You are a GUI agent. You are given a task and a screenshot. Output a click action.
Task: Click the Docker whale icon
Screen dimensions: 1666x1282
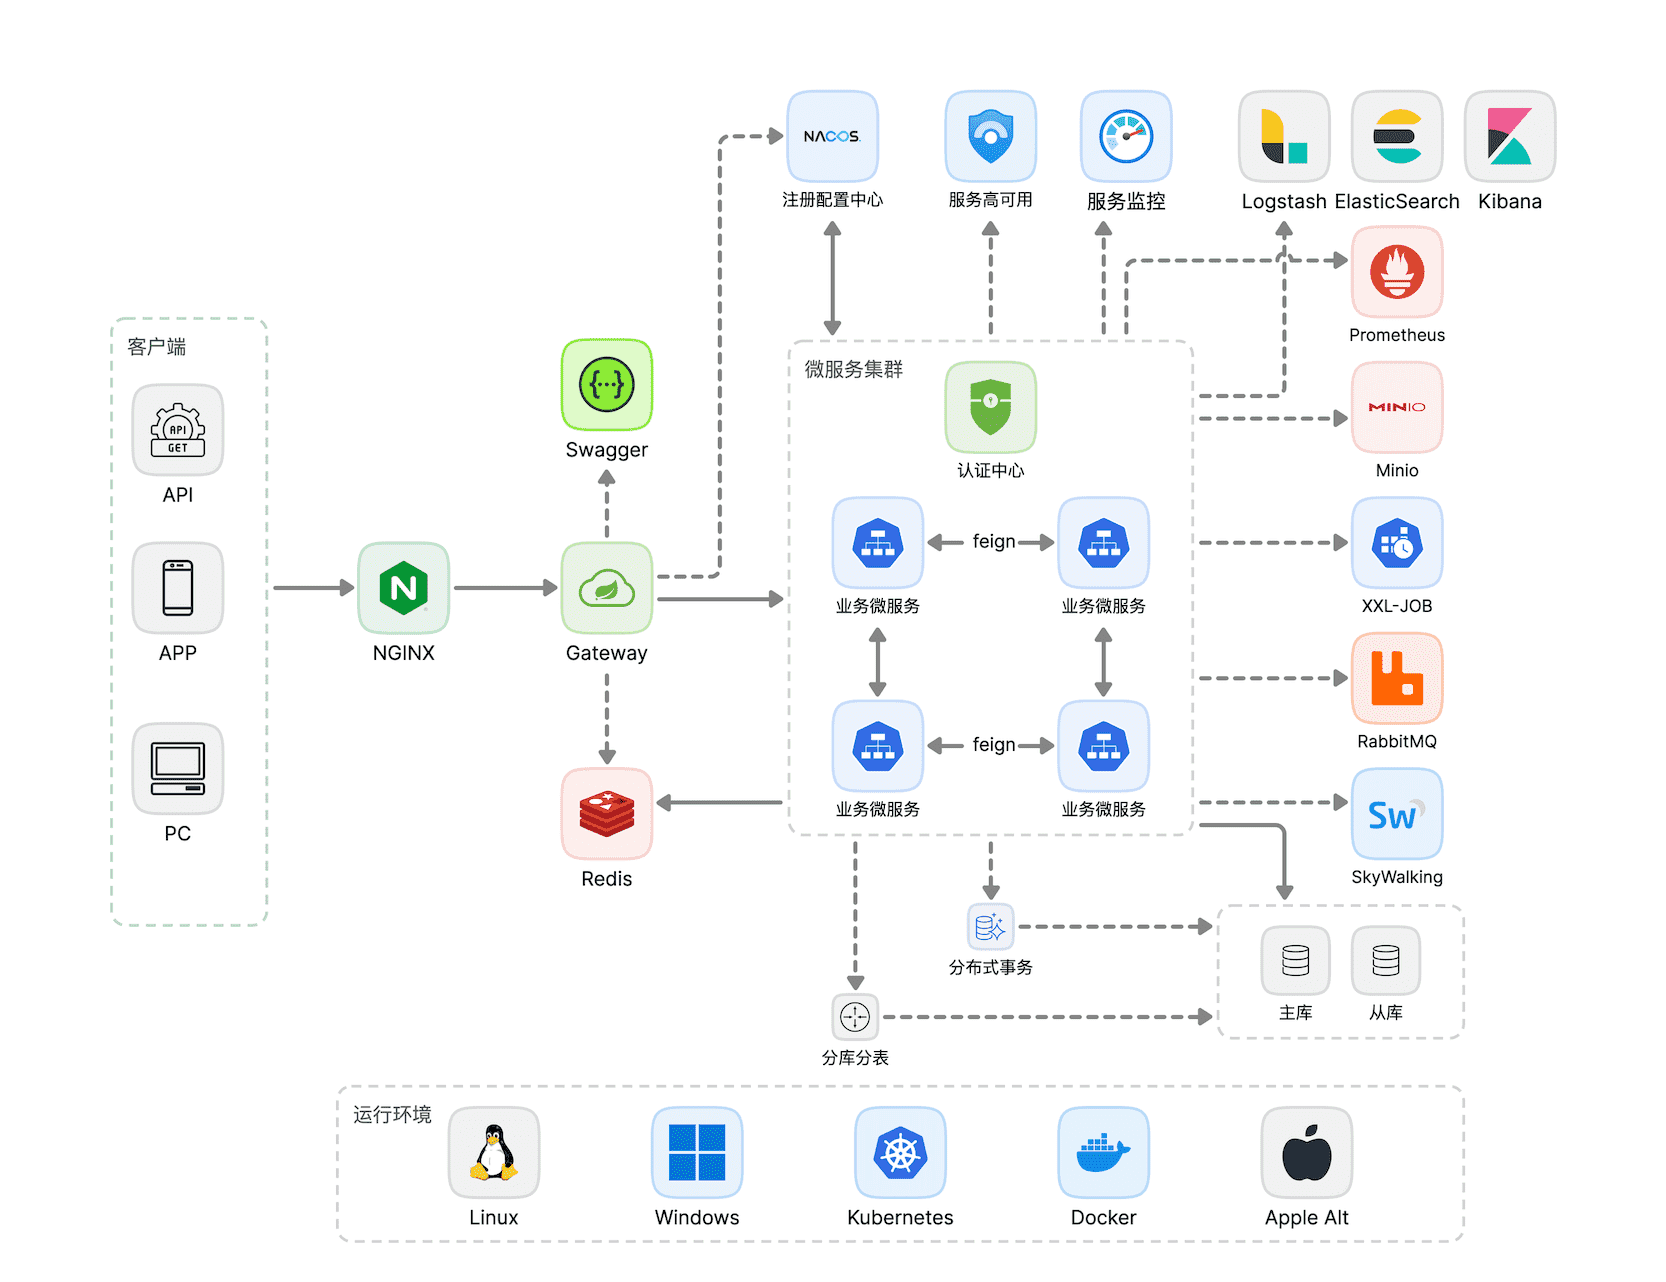1104,1152
